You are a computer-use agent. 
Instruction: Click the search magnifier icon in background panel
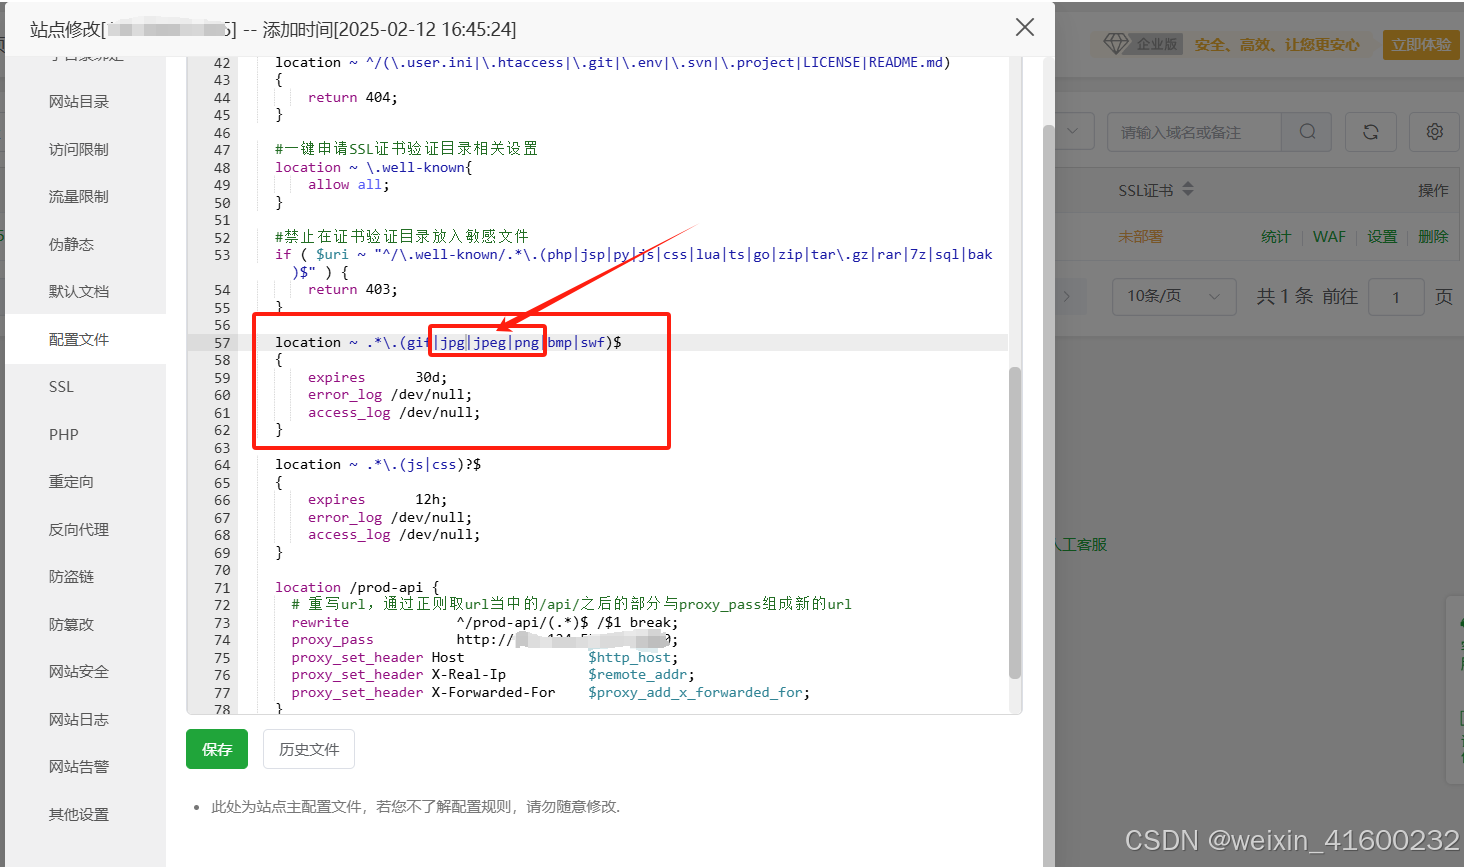click(1307, 132)
